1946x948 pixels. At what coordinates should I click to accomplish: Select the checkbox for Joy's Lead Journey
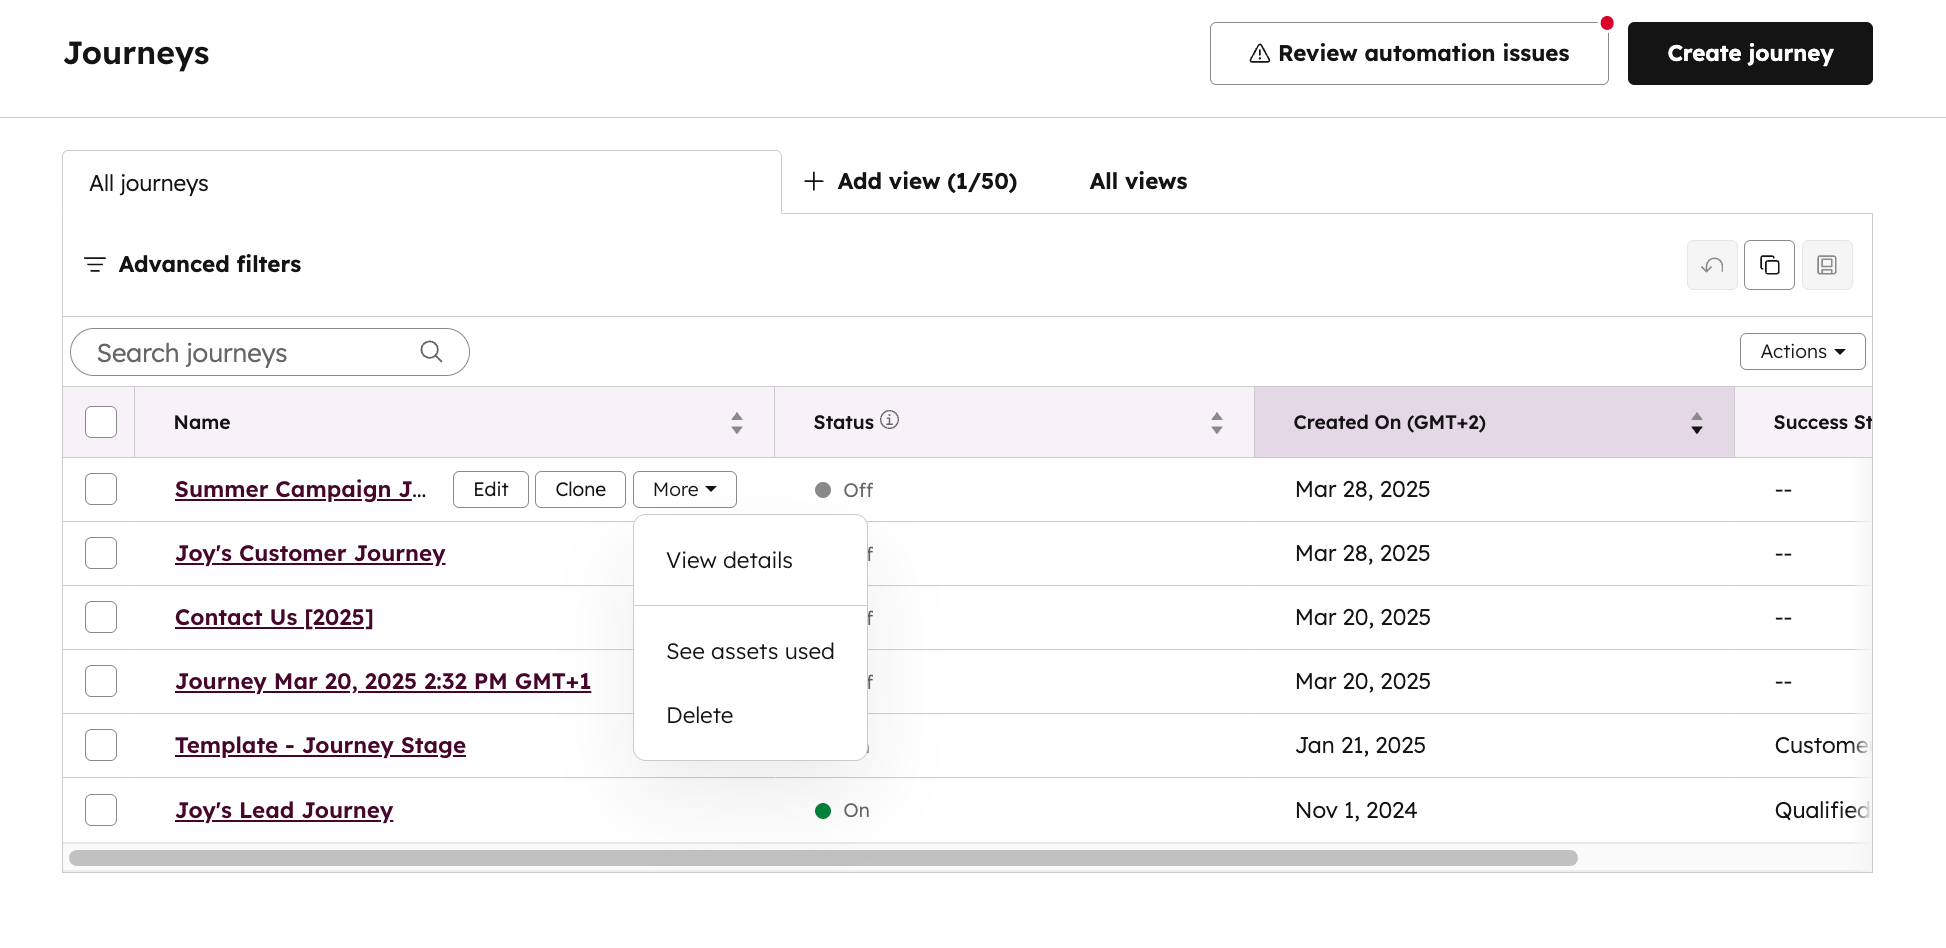click(x=101, y=810)
